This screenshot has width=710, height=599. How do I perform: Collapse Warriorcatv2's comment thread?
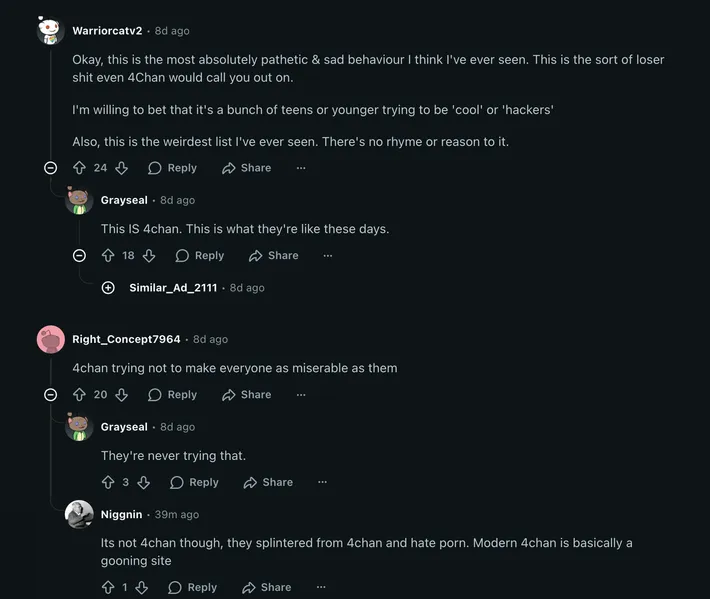[x=51, y=168]
